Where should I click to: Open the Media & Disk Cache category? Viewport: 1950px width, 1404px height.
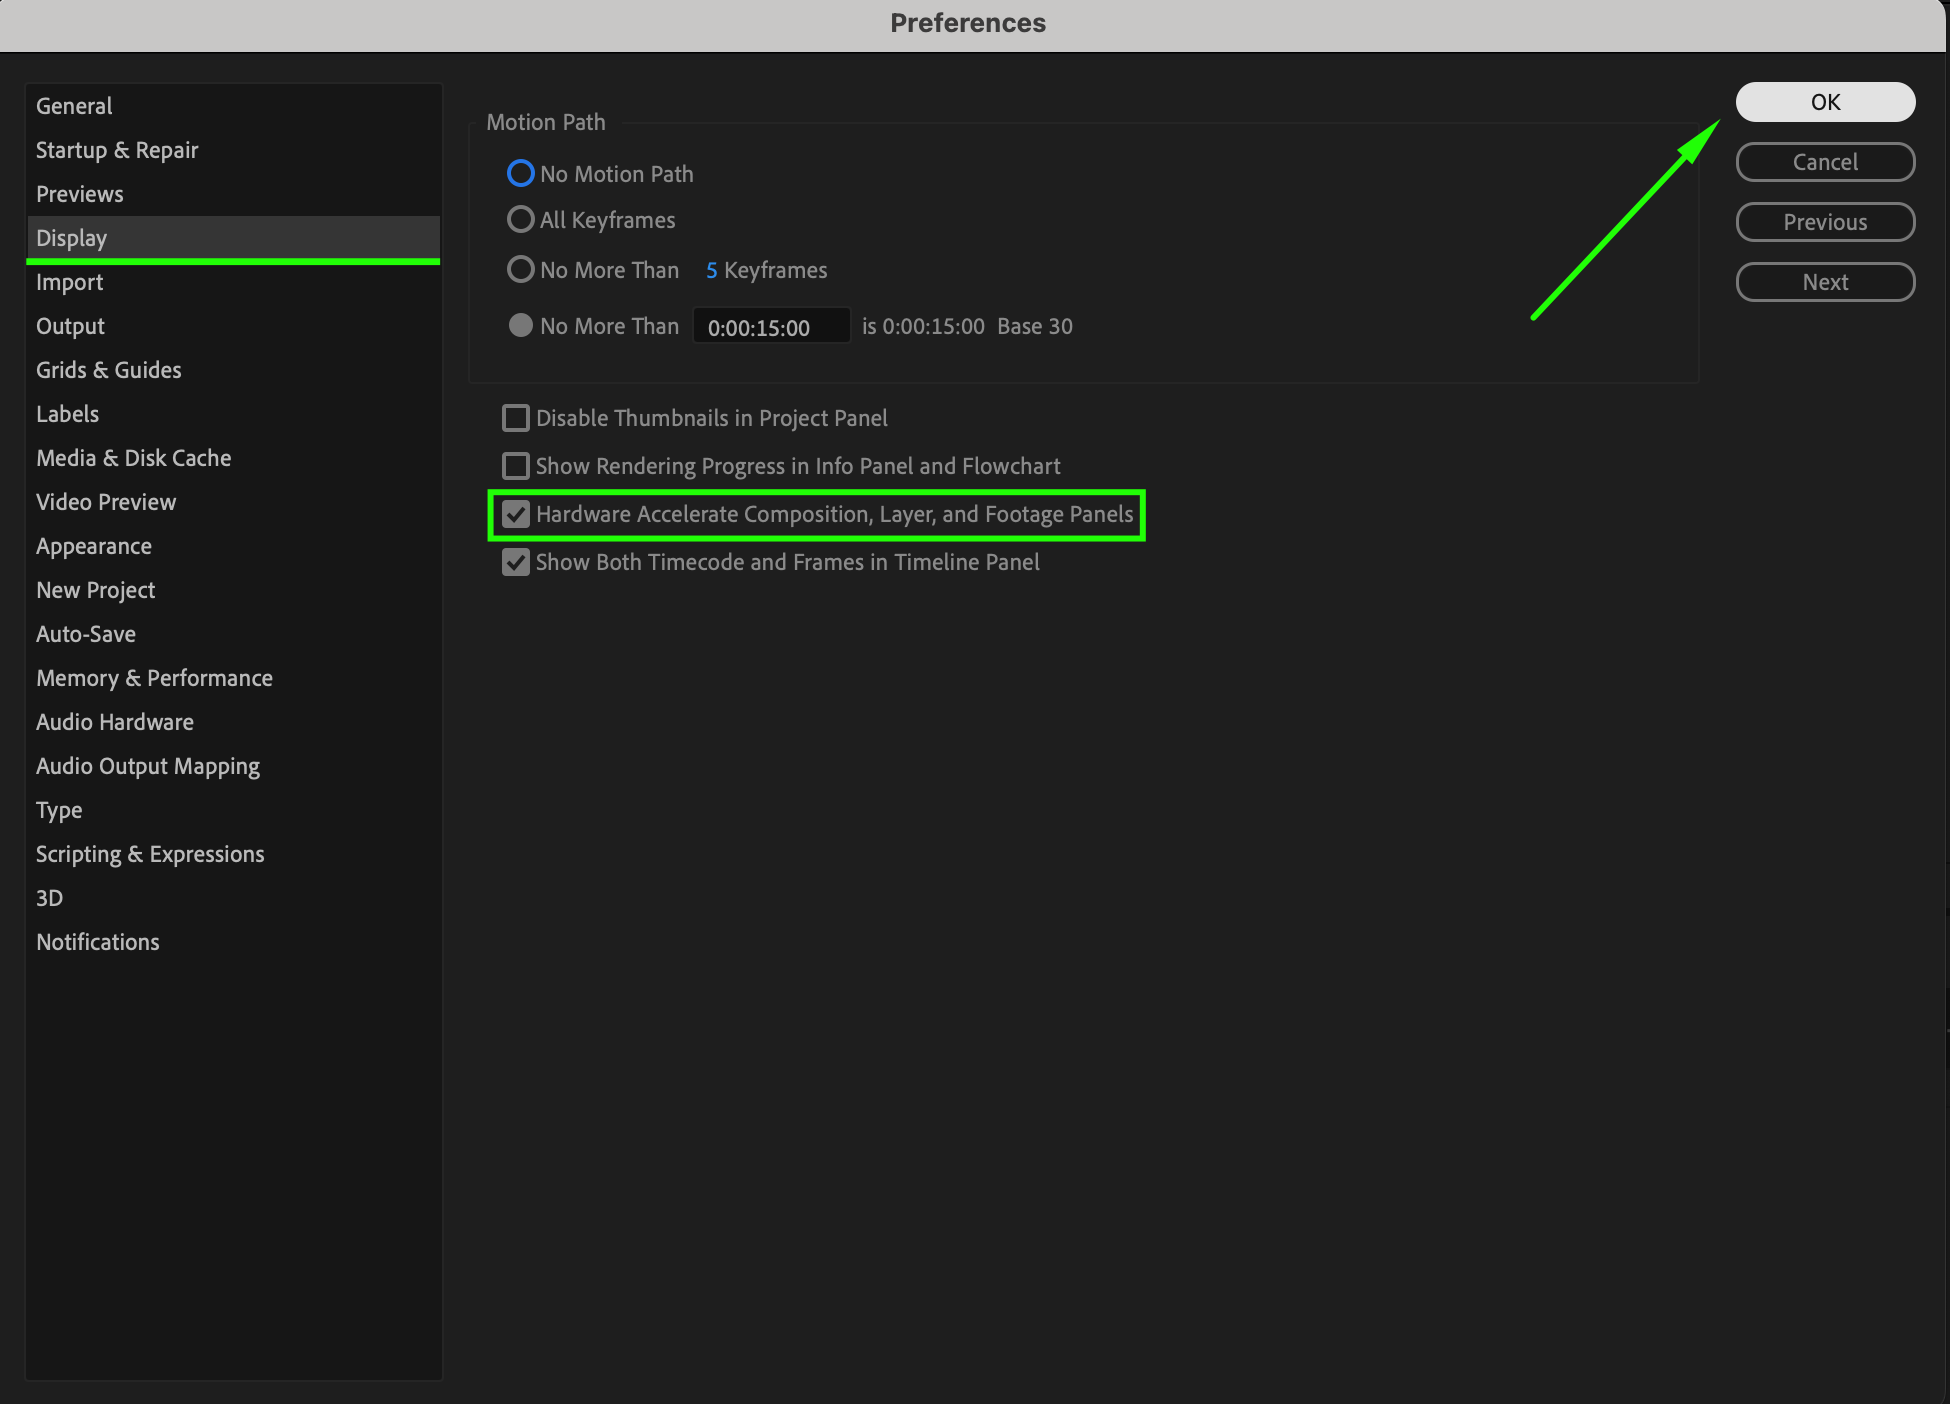[133, 458]
